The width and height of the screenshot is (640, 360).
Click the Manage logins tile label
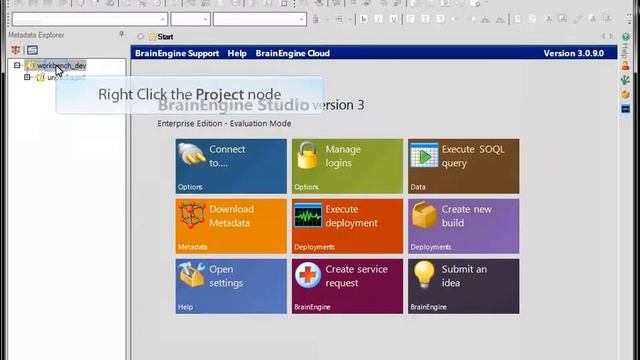coord(343,156)
